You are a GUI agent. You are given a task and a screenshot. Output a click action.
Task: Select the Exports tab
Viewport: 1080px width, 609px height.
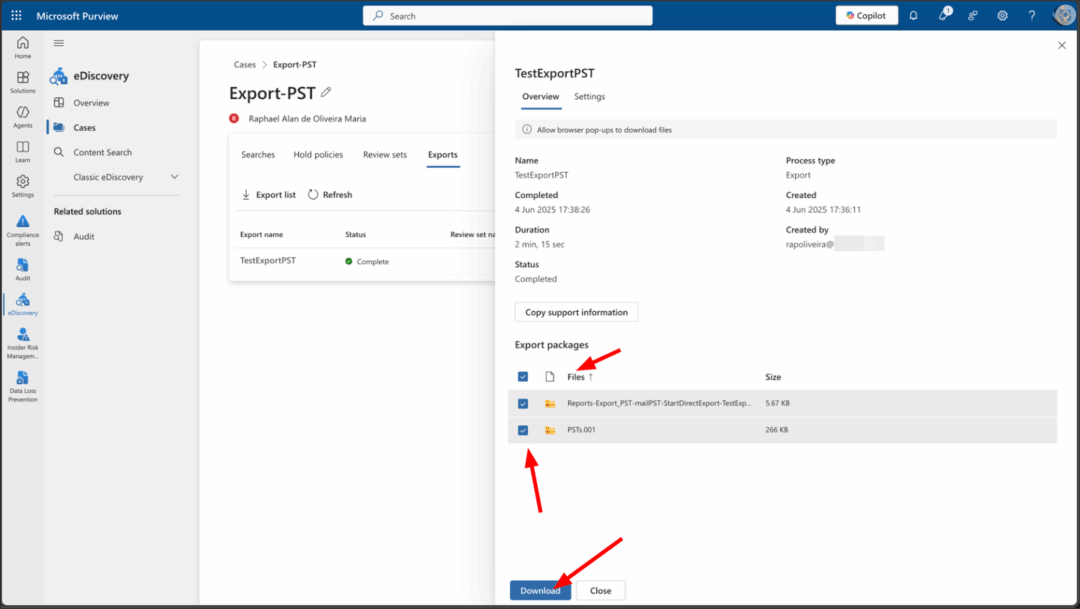tap(442, 154)
